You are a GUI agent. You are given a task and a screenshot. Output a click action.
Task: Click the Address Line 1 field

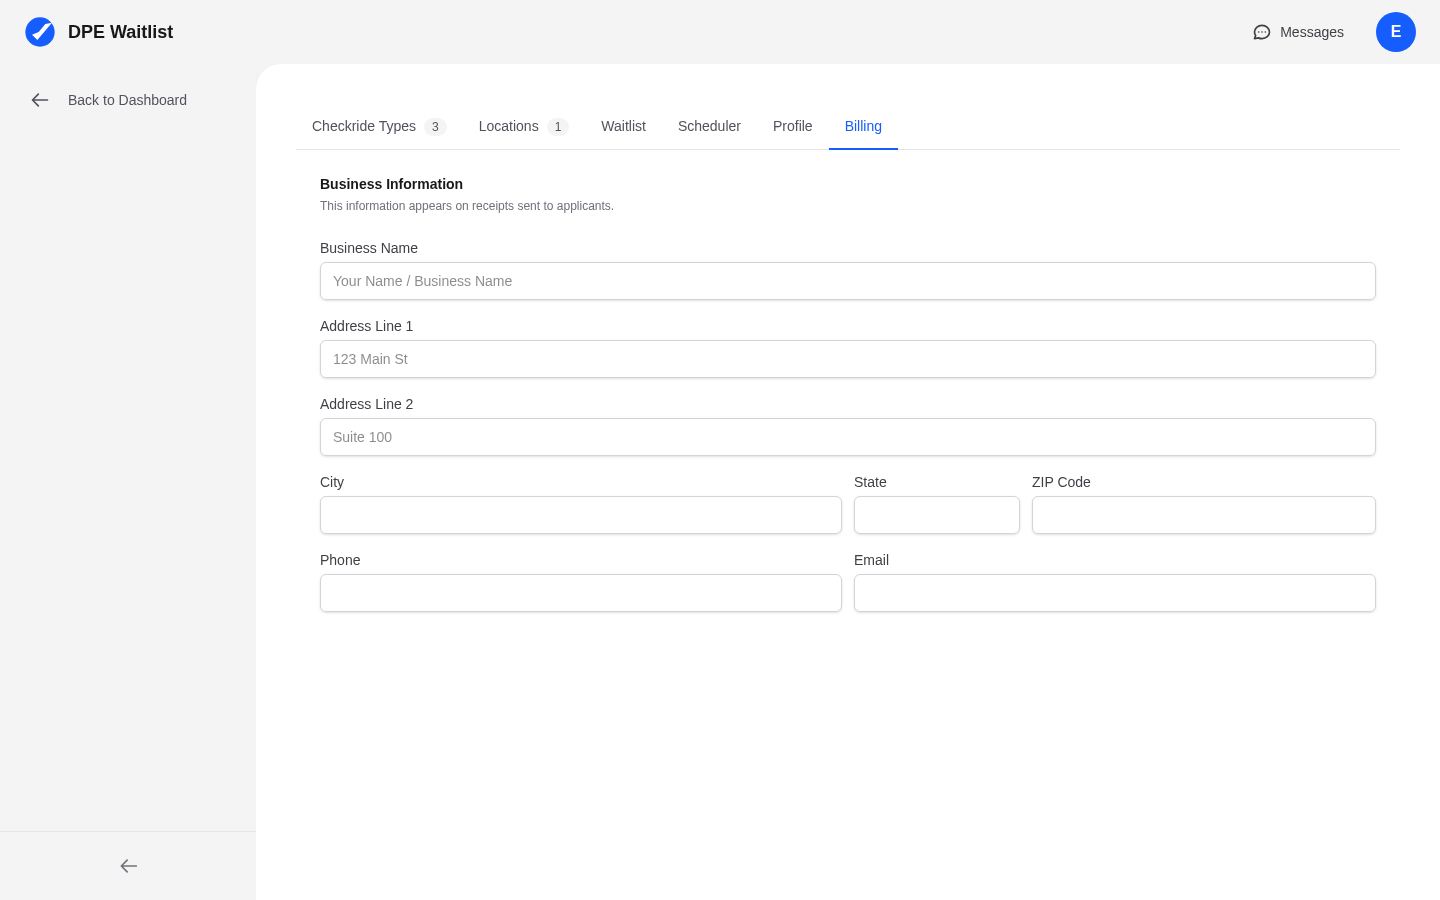pos(847,359)
